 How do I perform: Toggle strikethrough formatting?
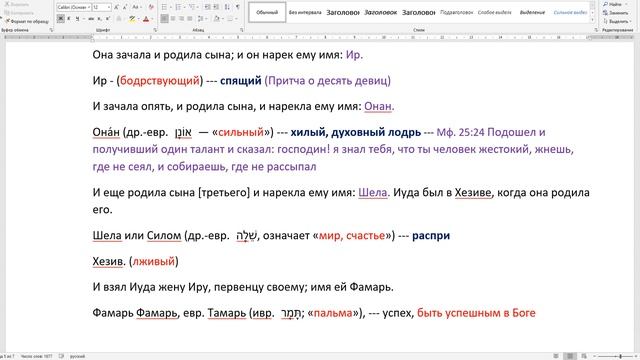pos(91,18)
